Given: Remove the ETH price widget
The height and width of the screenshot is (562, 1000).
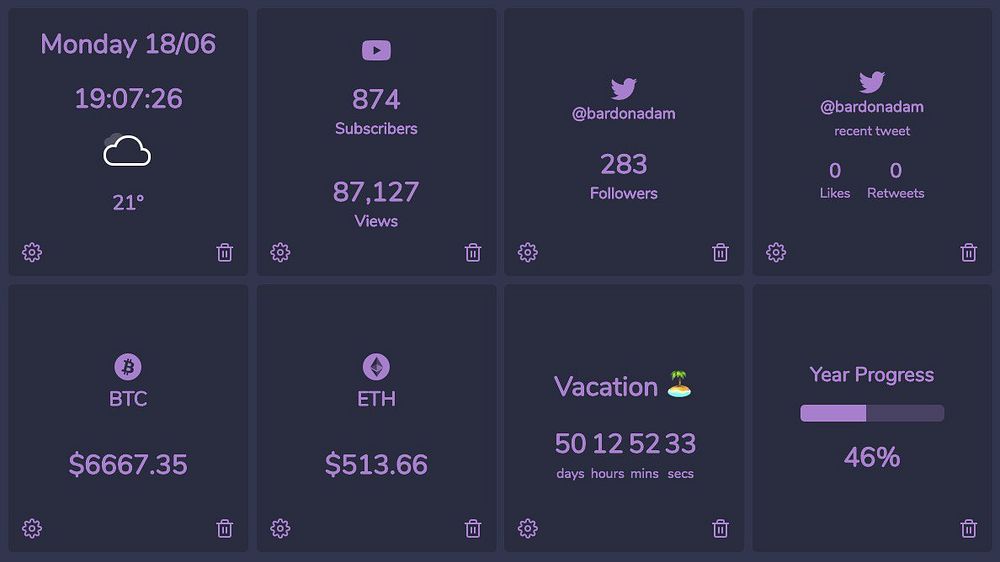Looking at the screenshot, I should (473, 528).
